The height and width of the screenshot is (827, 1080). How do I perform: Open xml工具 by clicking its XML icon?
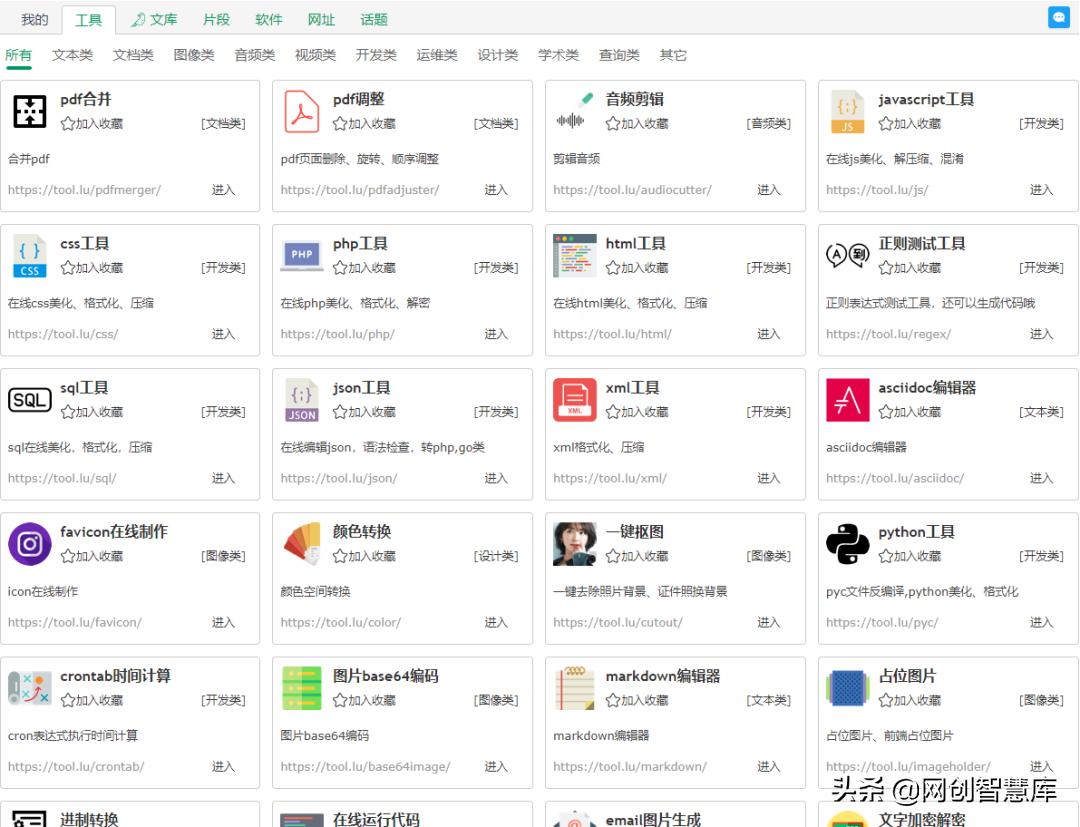573,400
